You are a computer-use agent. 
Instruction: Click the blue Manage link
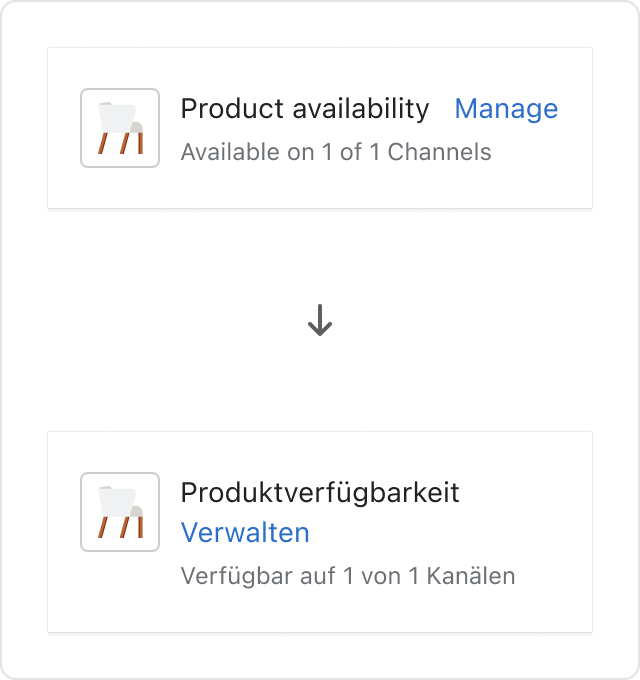point(506,108)
